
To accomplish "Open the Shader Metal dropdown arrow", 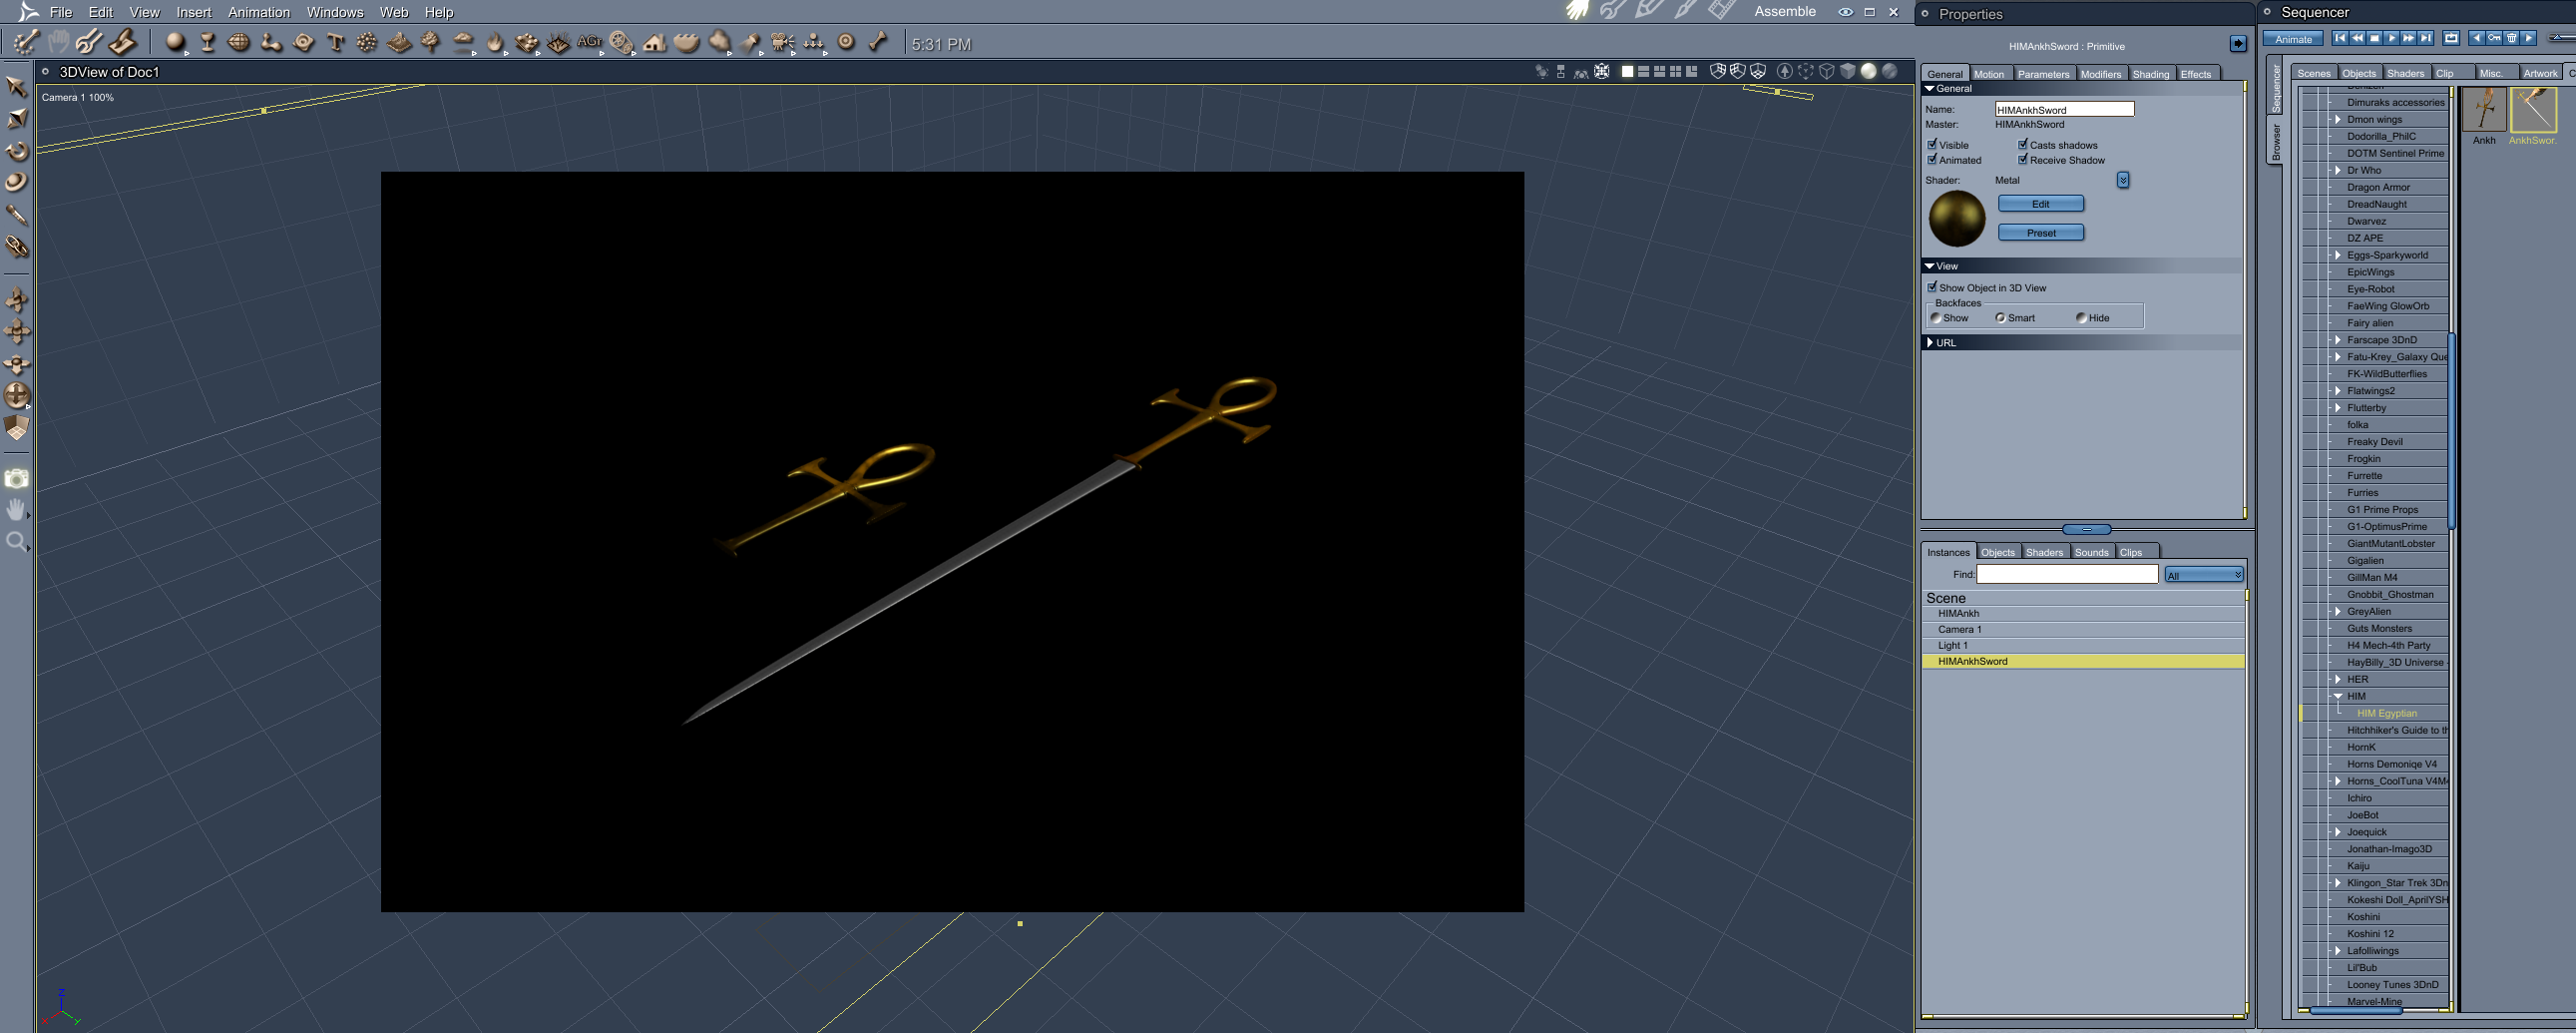I will point(2123,180).
